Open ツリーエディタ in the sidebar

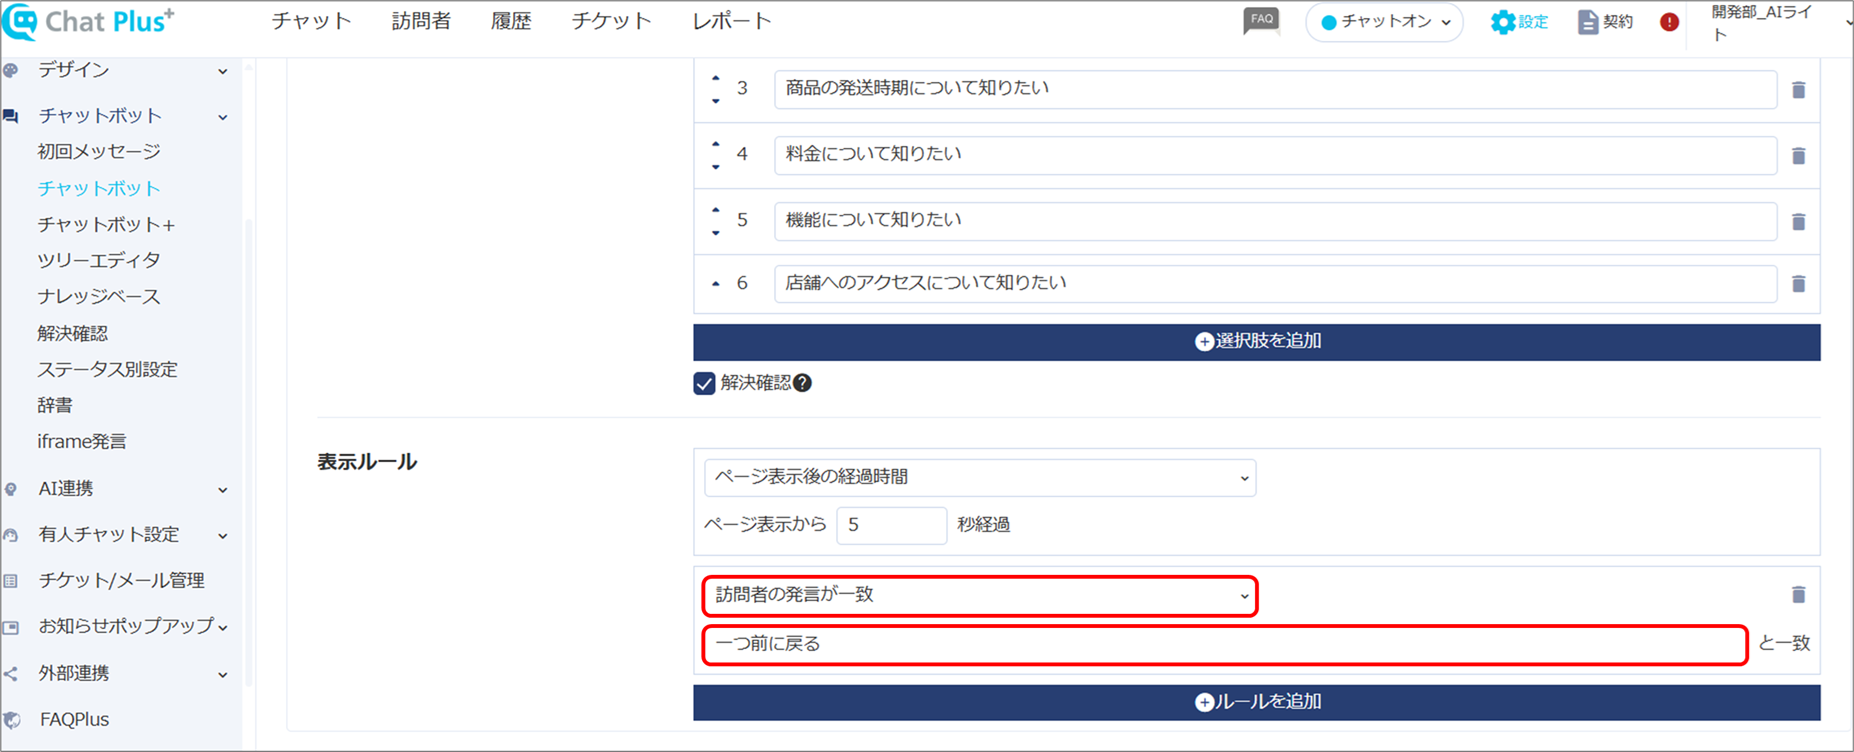[99, 261]
